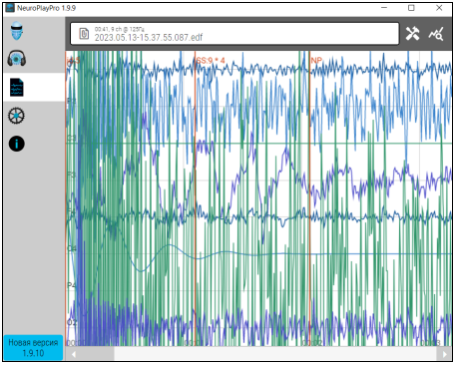The image size is (455, 365).
Task: Show the info about screen
Action: tap(16, 144)
